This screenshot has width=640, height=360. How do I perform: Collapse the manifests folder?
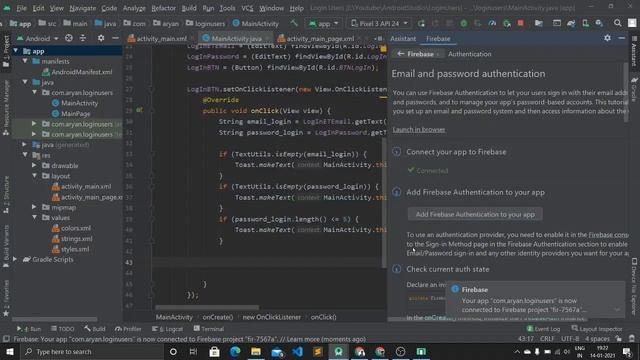(25, 61)
